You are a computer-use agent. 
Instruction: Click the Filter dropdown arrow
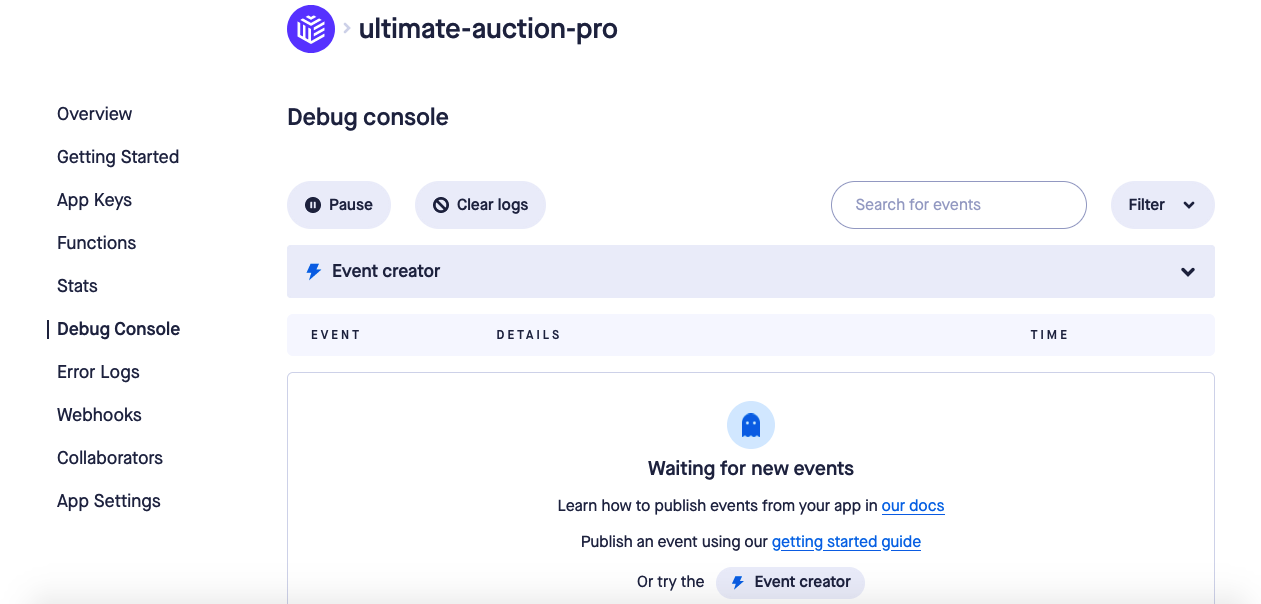(x=1189, y=205)
